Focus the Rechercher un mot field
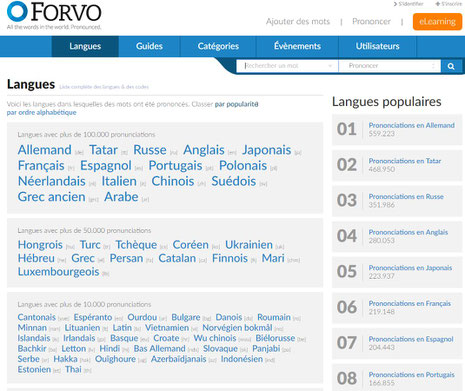This screenshot has height=391, width=465. 285,66
